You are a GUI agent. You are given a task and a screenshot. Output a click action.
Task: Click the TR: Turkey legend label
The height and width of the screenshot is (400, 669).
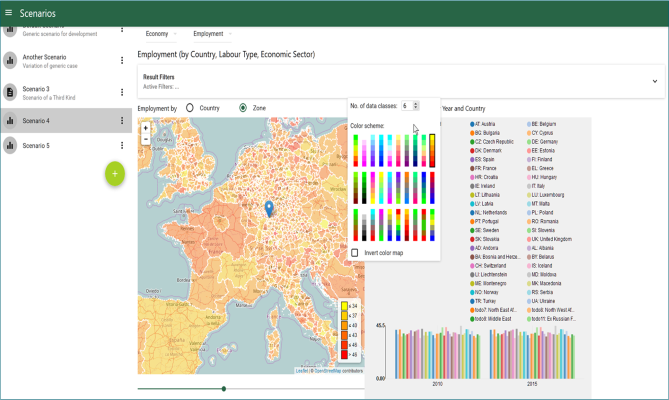[486, 301]
